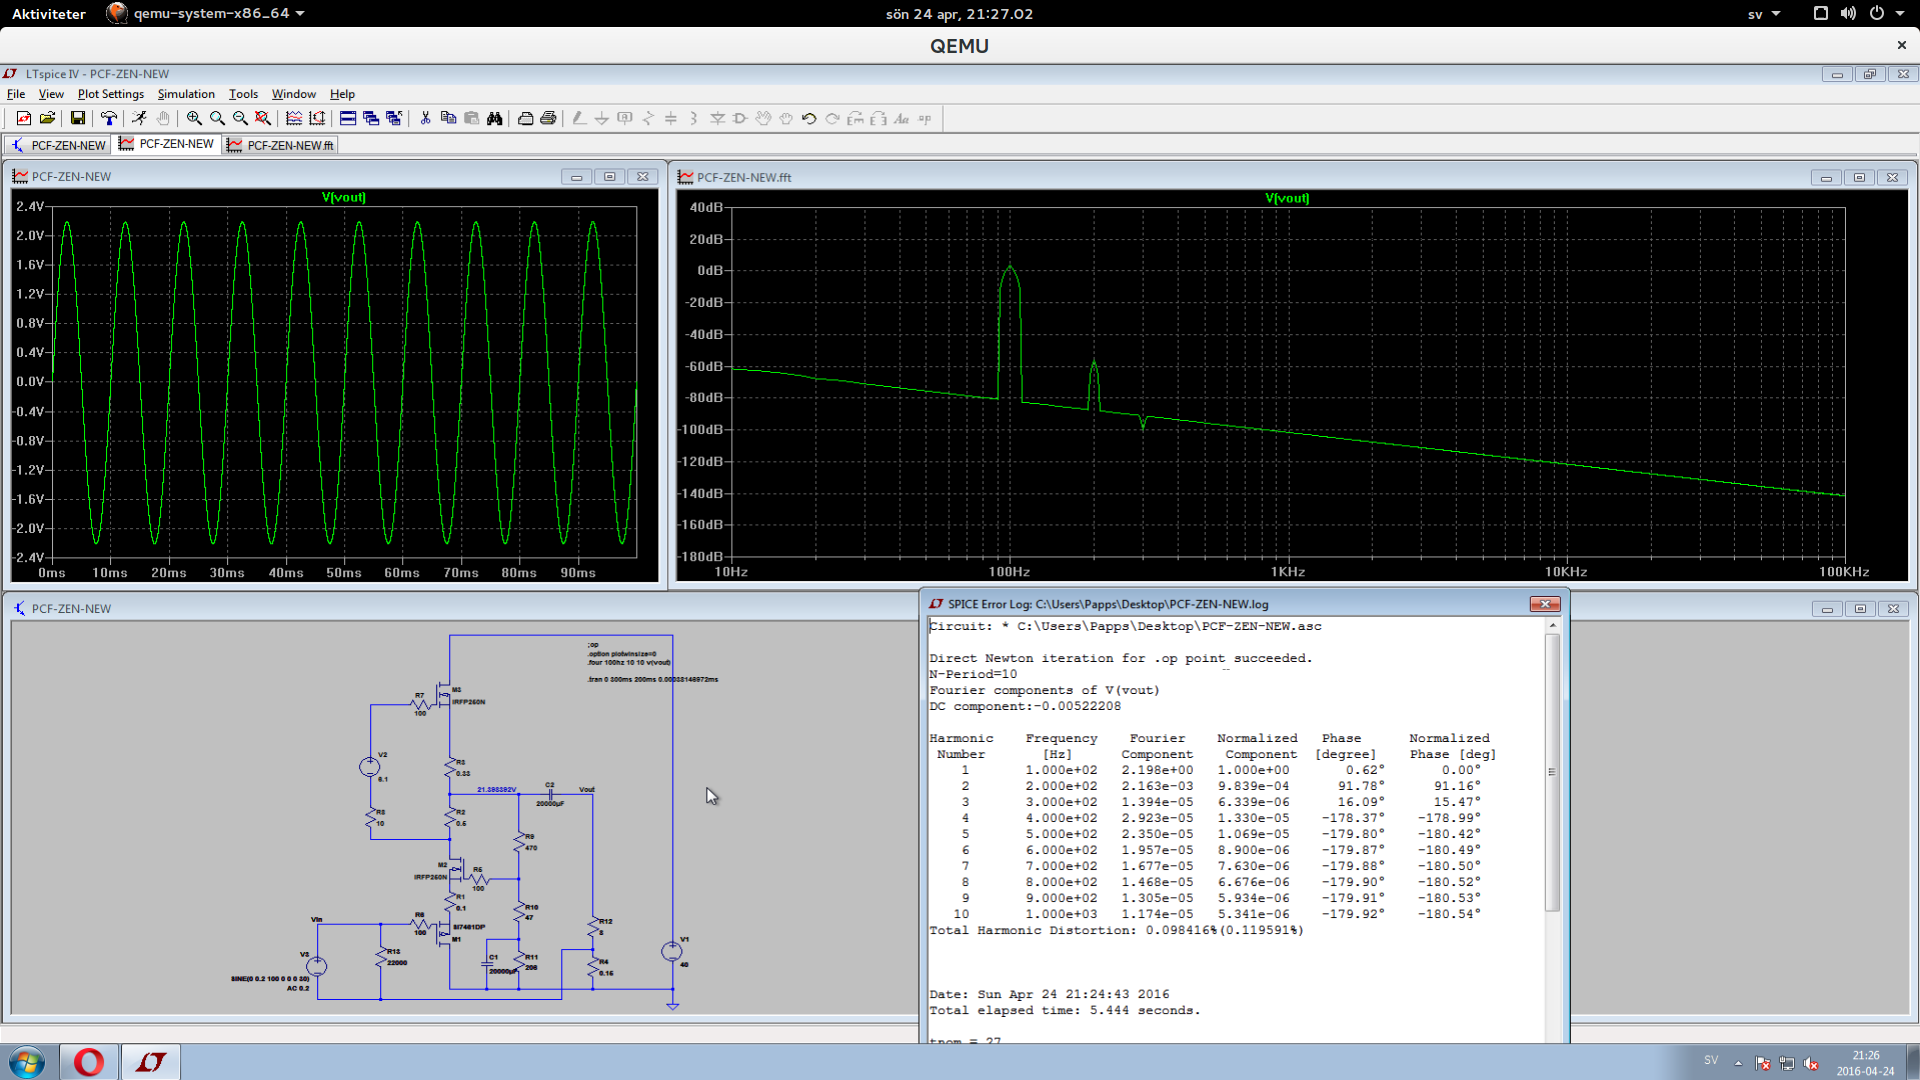1920x1080 pixels.
Task: Open the Windows Start button
Action: coord(27,1062)
